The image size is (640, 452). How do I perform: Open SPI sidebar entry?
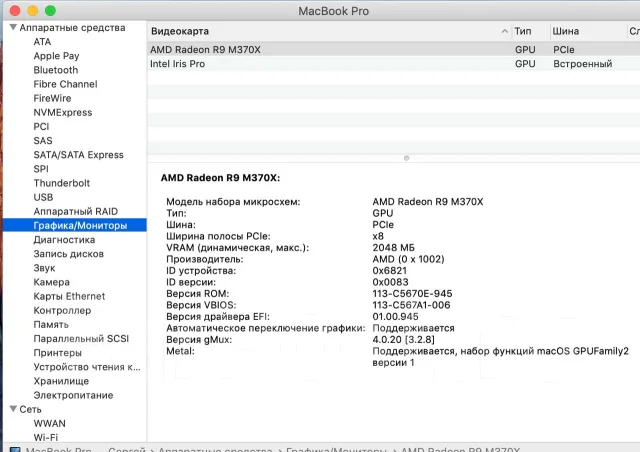41,169
